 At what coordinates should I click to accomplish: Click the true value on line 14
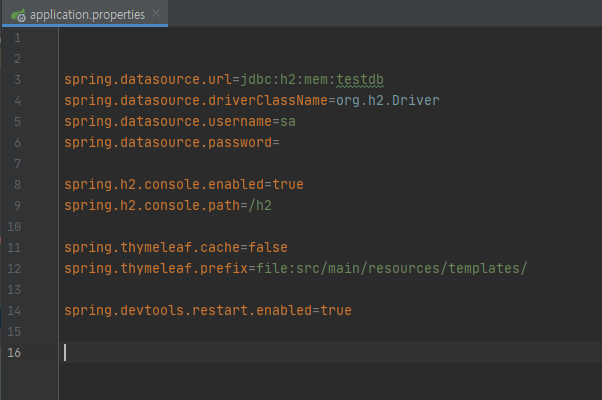pos(336,311)
